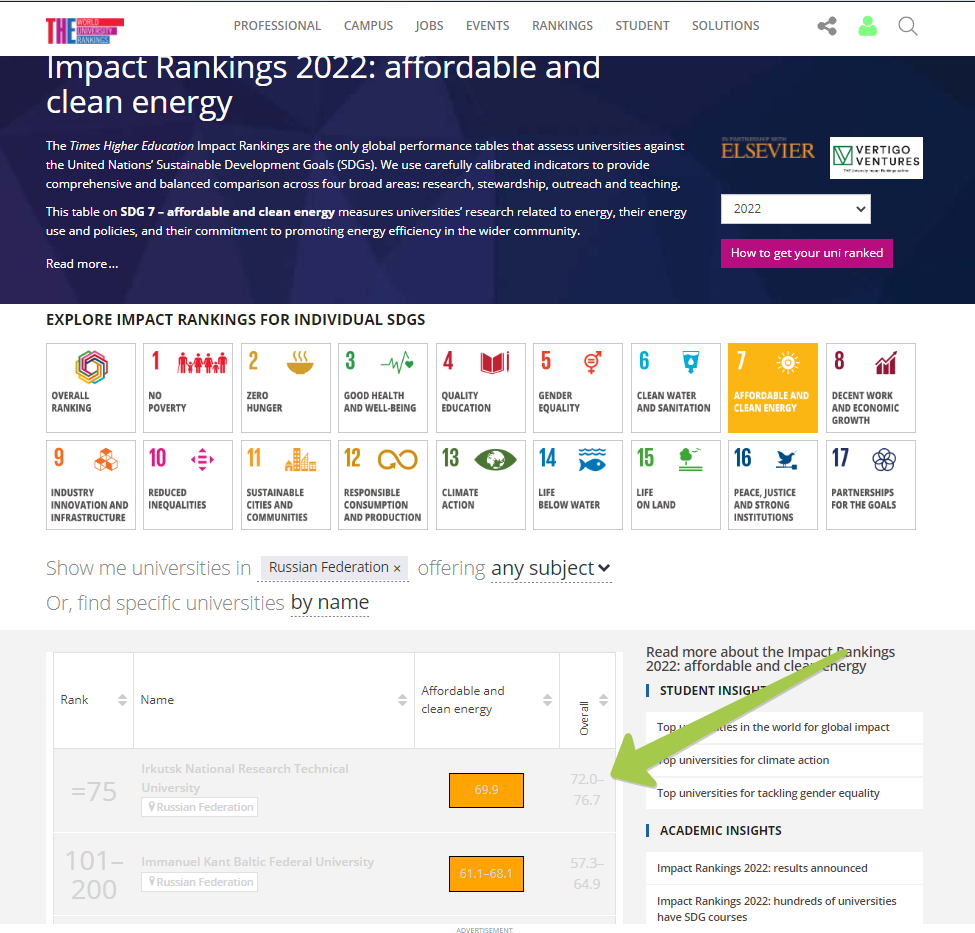
Task: Select the Overall Ranking SDG tile
Action: [91, 388]
